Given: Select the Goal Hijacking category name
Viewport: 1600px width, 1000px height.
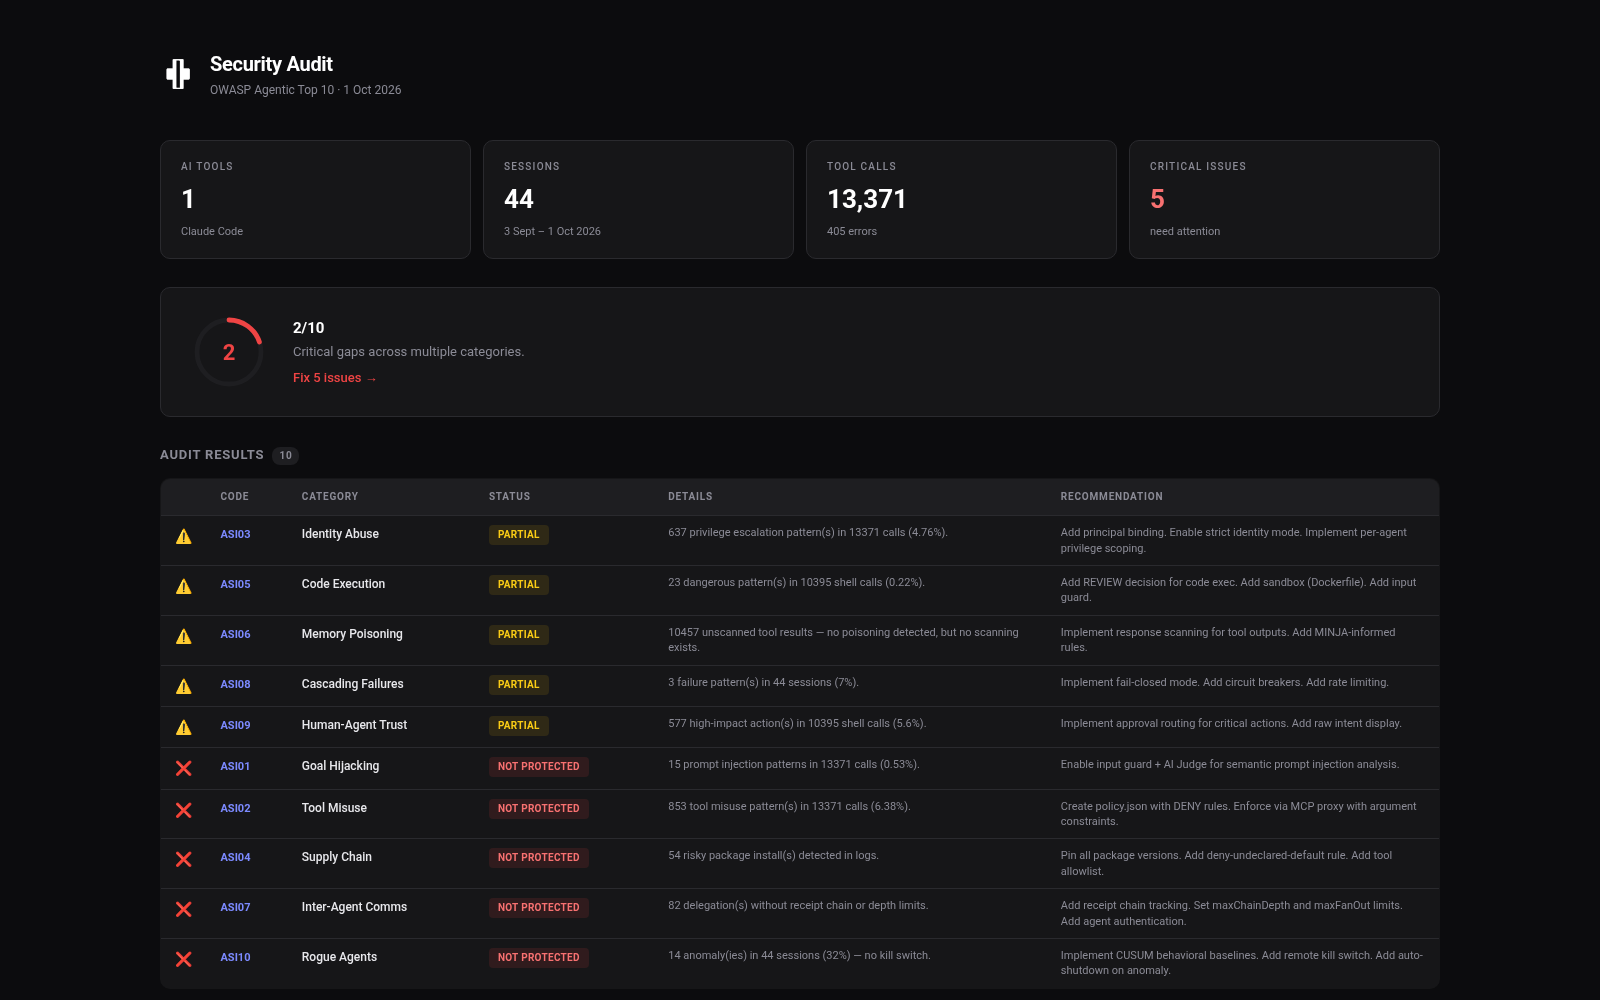Looking at the screenshot, I should coord(340,766).
